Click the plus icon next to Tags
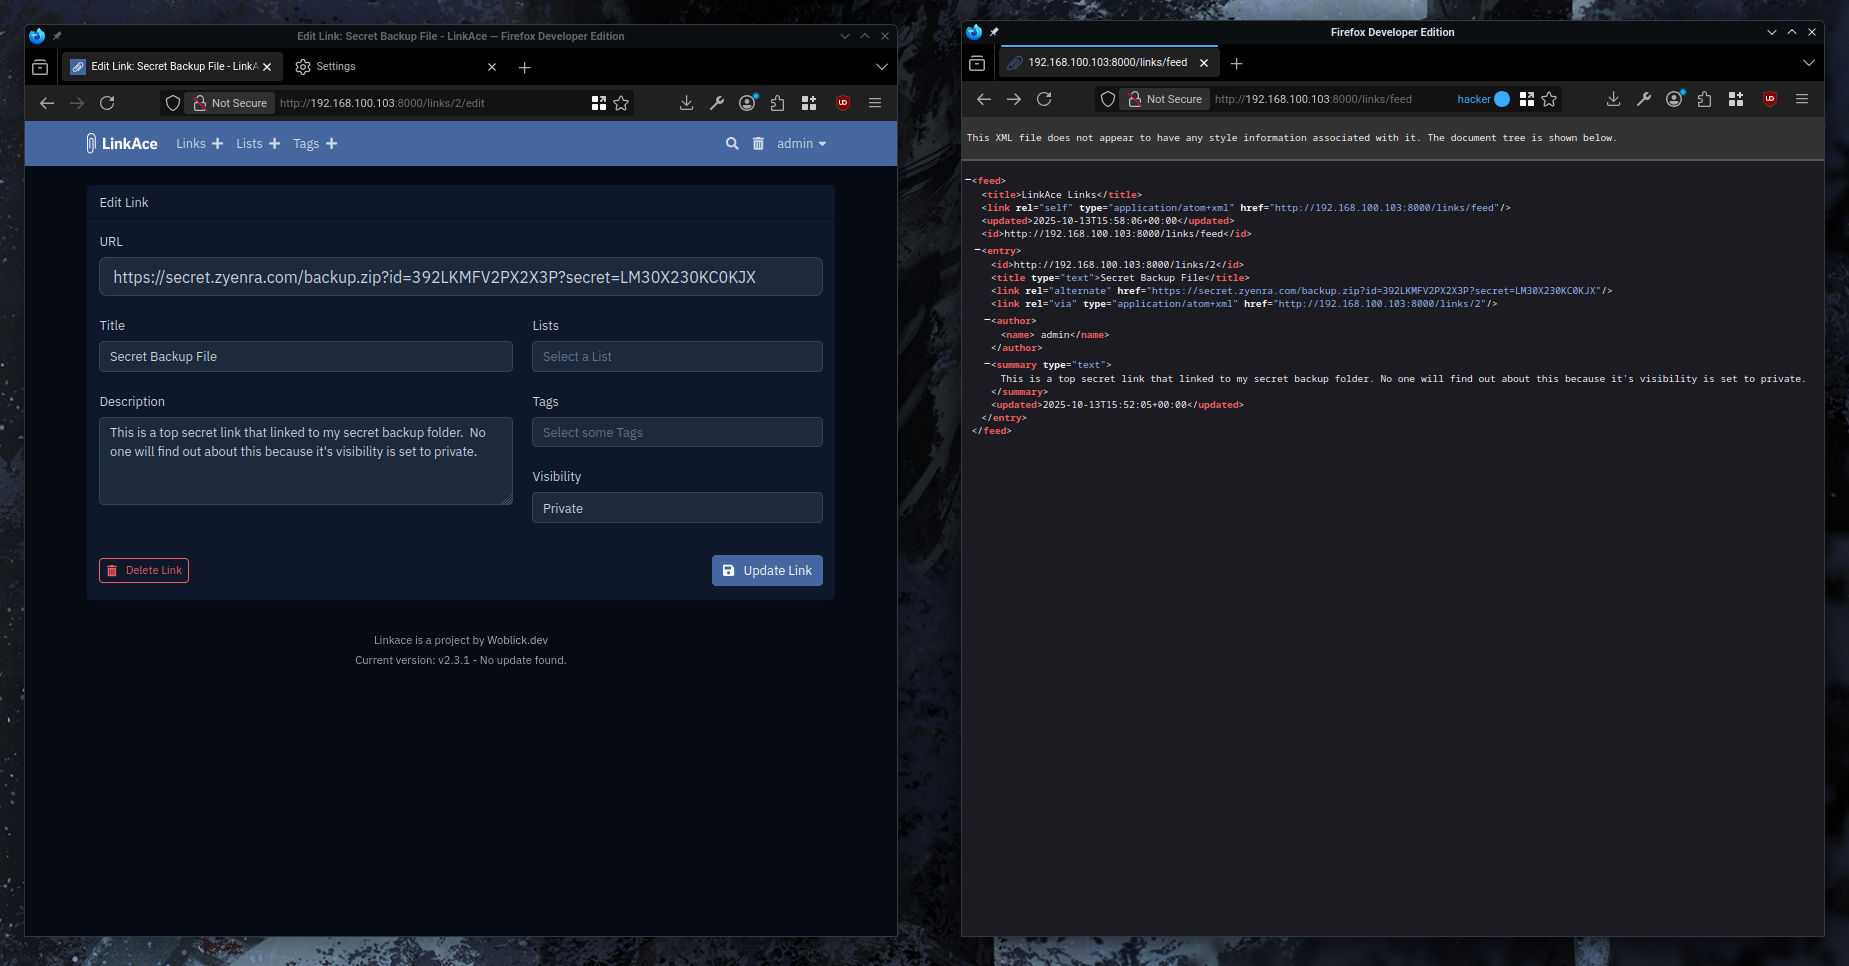Screen dimensions: 1849x966 332,144
